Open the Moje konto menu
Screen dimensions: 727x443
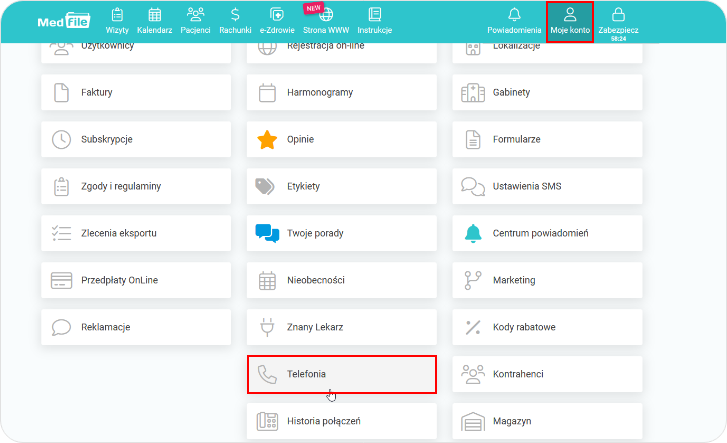570,20
